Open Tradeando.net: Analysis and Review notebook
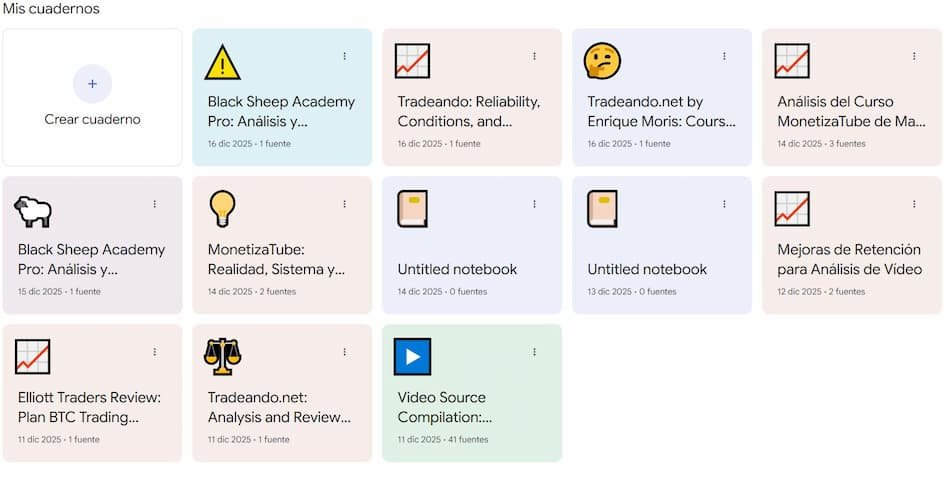 pos(281,407)
